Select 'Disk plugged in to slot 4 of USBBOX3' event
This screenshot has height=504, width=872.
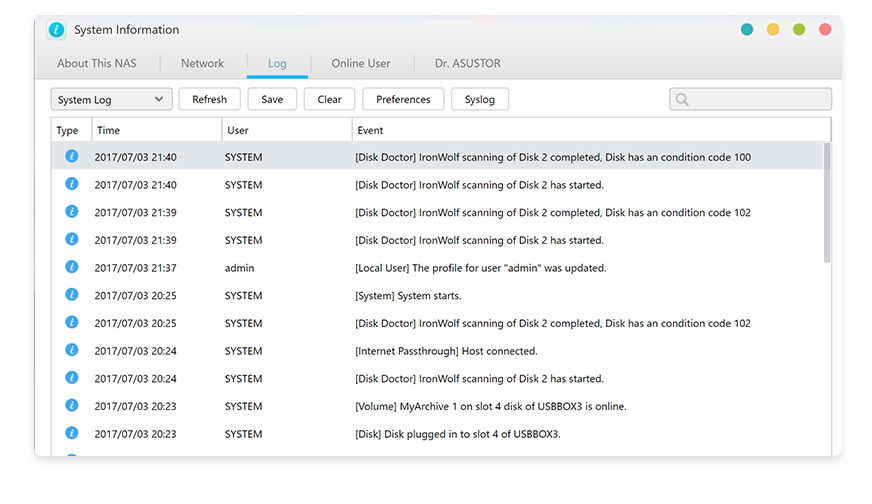point(458,434)
